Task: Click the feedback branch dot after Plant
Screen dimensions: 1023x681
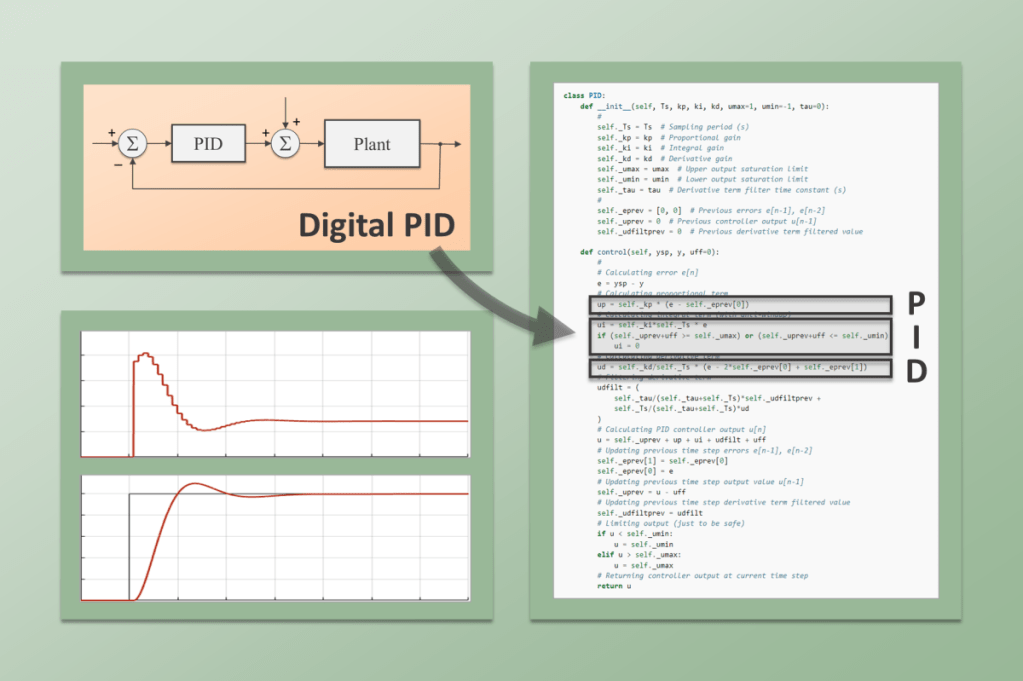Action: click(440, 144)
